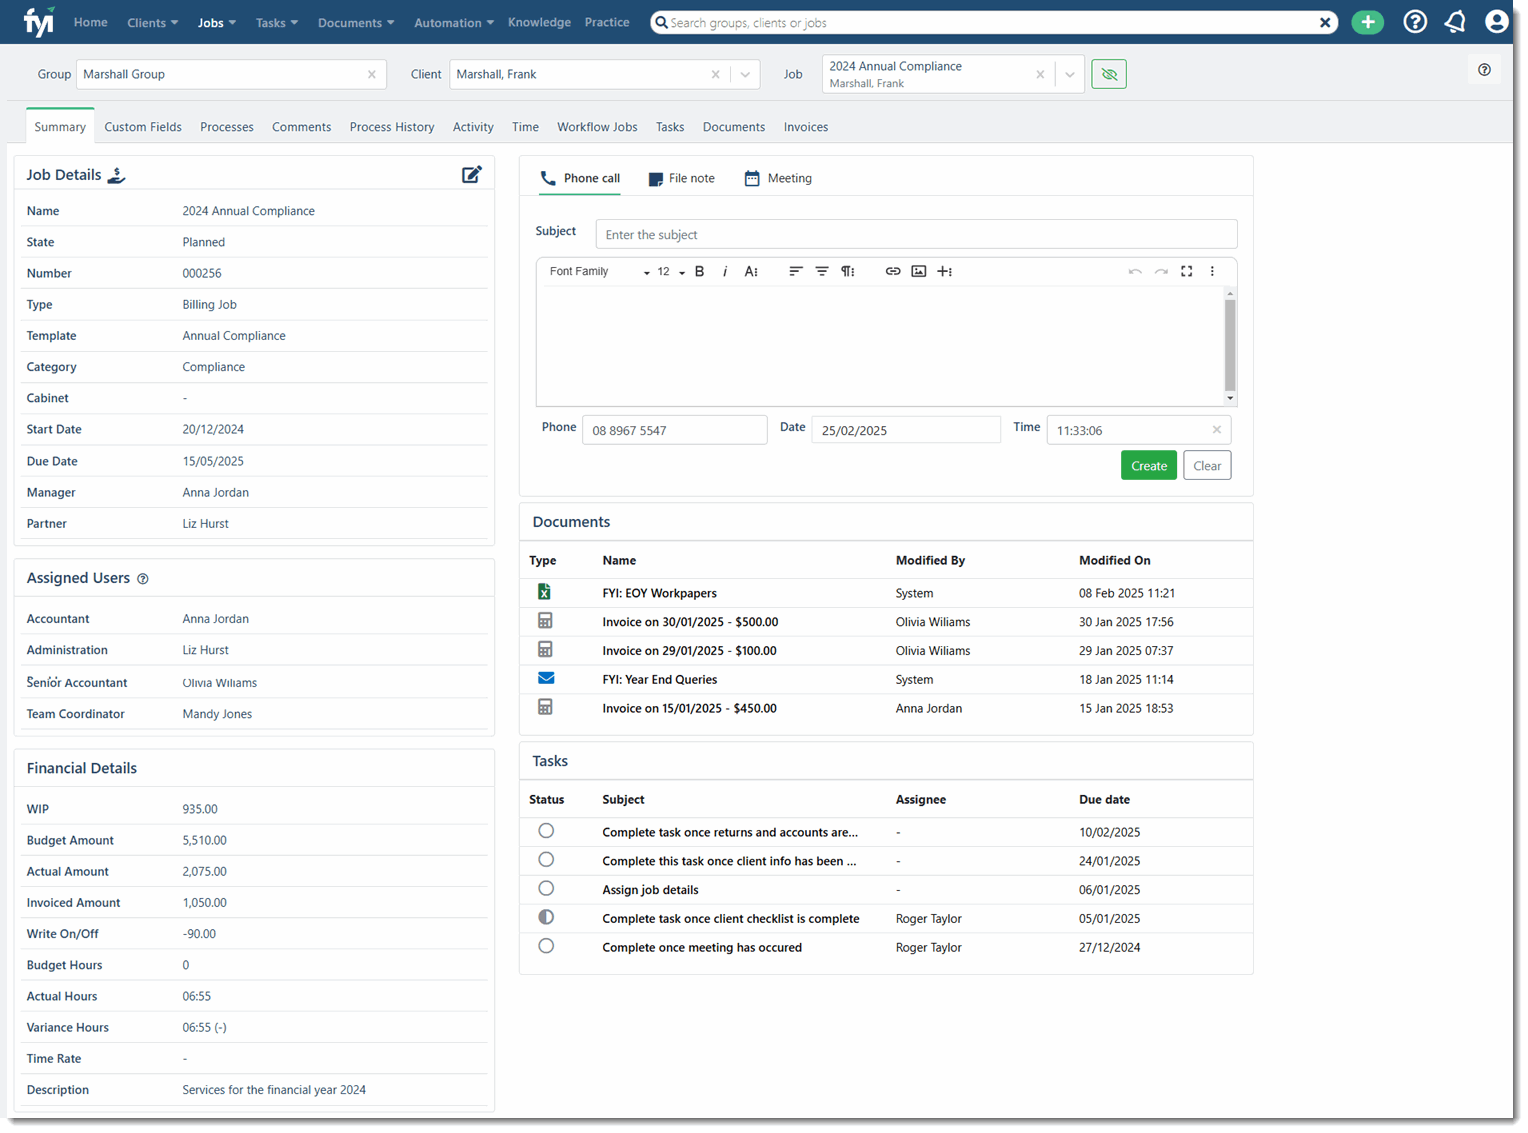This screenshot has width=1528, height=1133.
Task: Open Knowledge in the top navigation
Action: click(539, 22)
